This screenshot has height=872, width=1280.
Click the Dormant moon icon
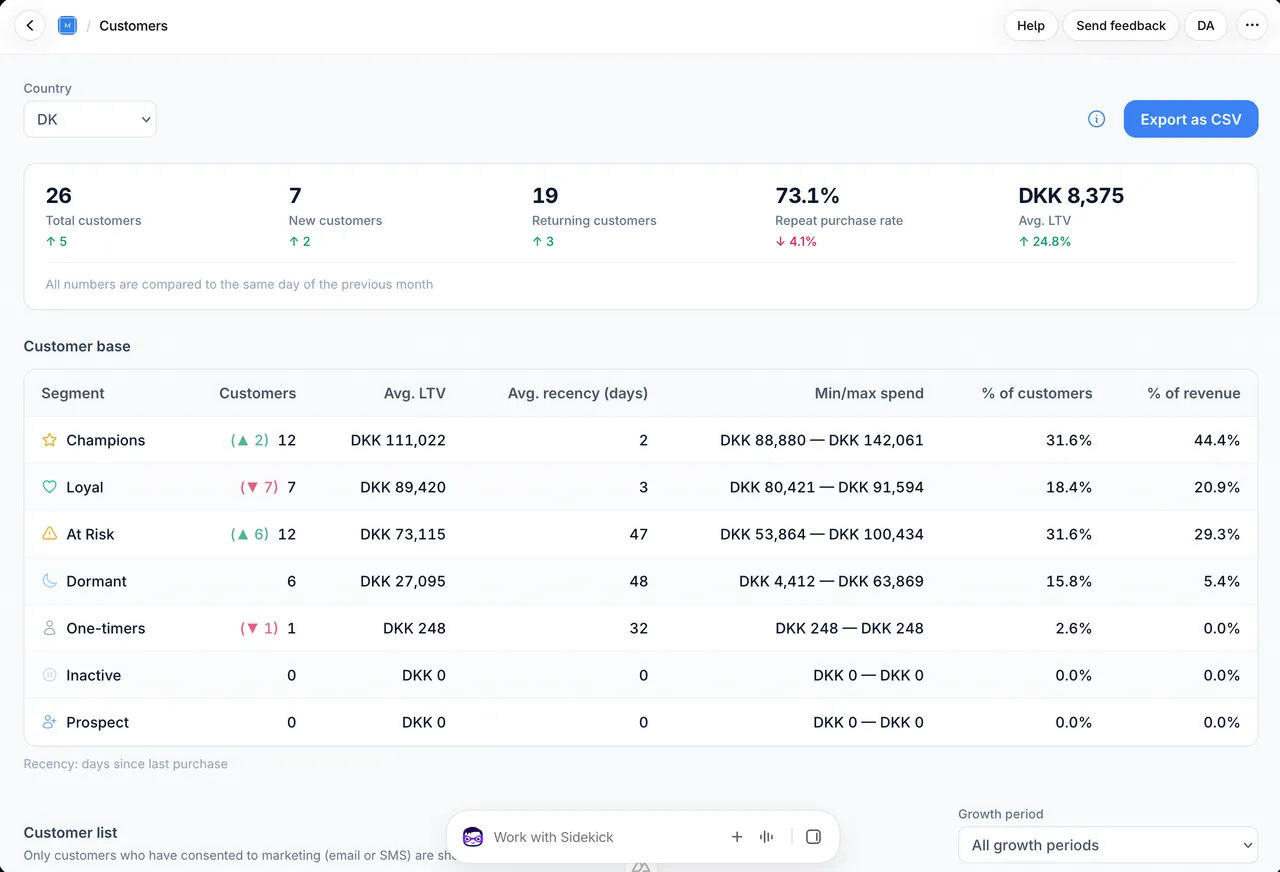pyautogui.click(x=49, y=581)
